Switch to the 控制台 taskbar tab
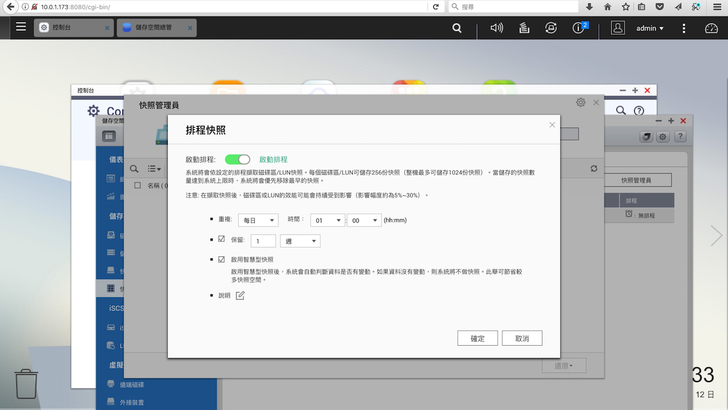This screenshot has height=410, width=728. [72, 28]
